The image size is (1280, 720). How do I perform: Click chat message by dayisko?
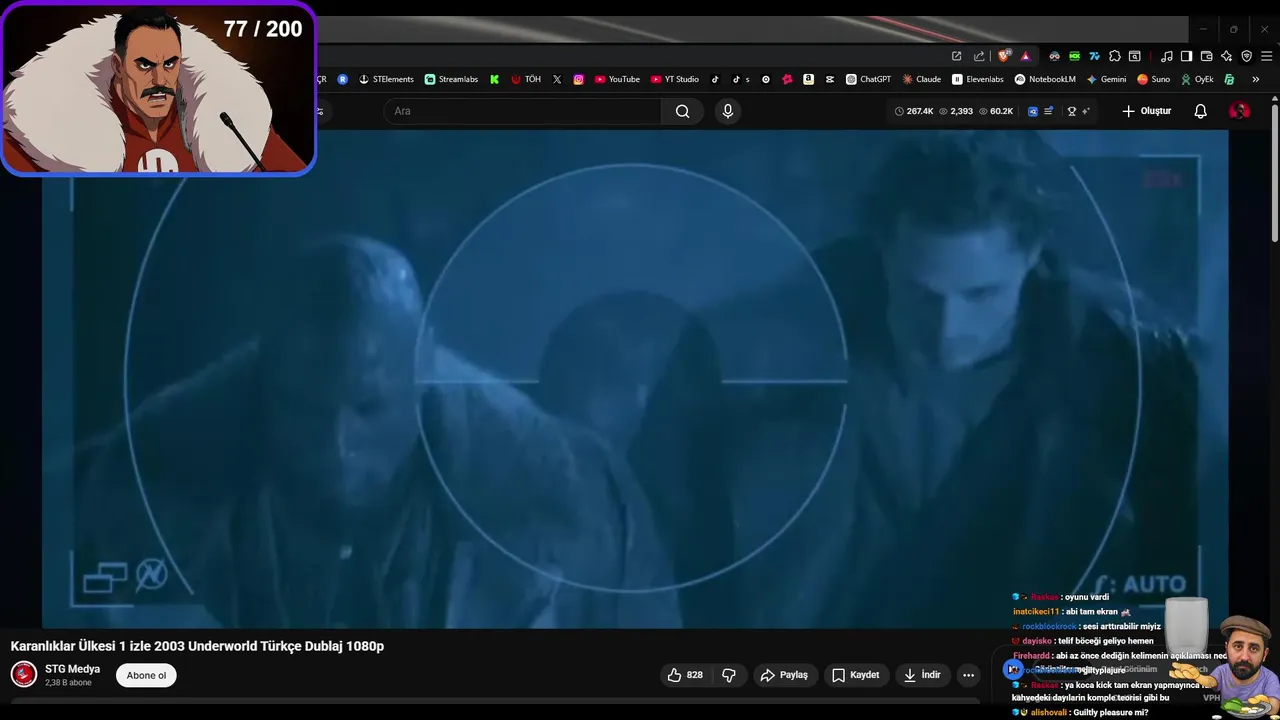coord(1082,641)
